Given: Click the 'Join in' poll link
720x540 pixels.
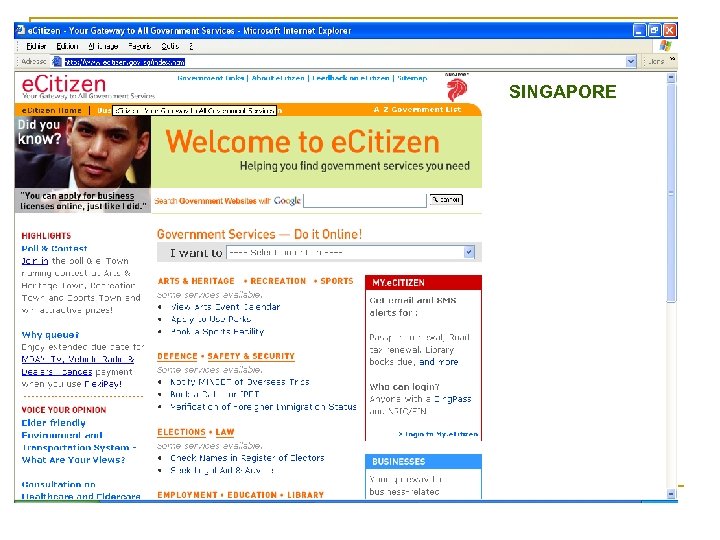Looking at the screenshot, I should (x=35, y=261).
